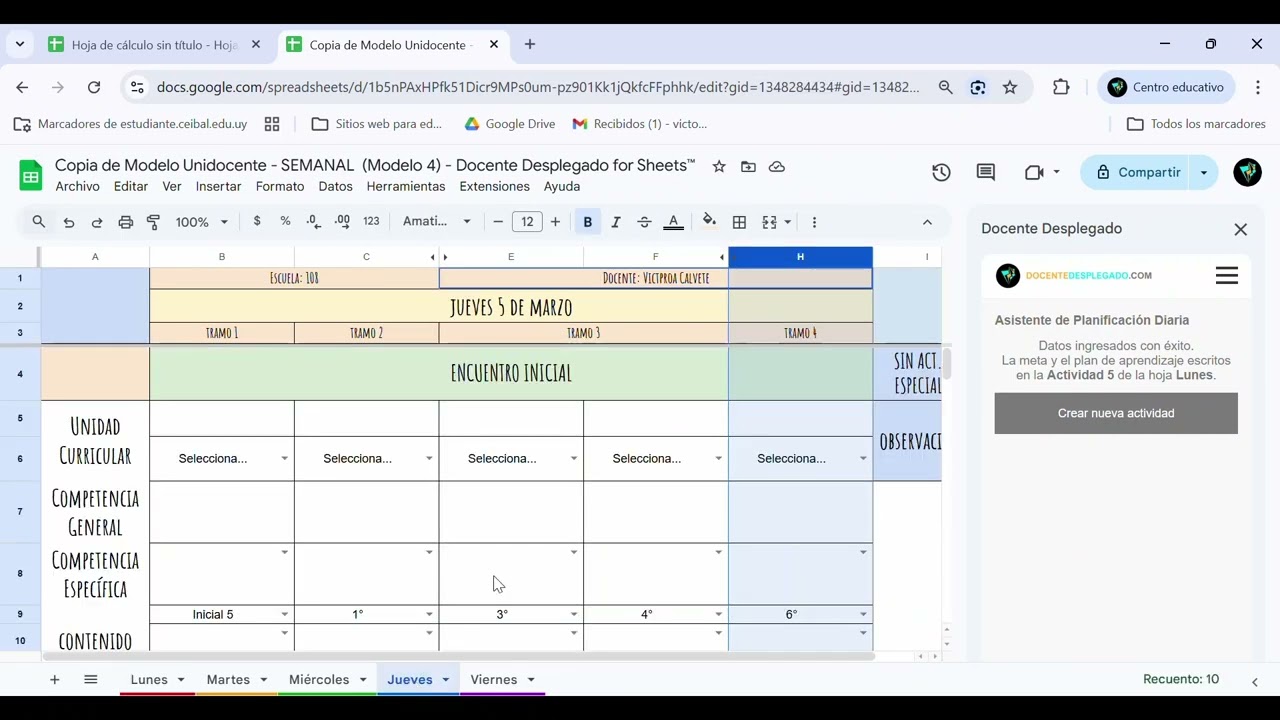Open Recibidos Gmail bookmark

pos(640,124)
